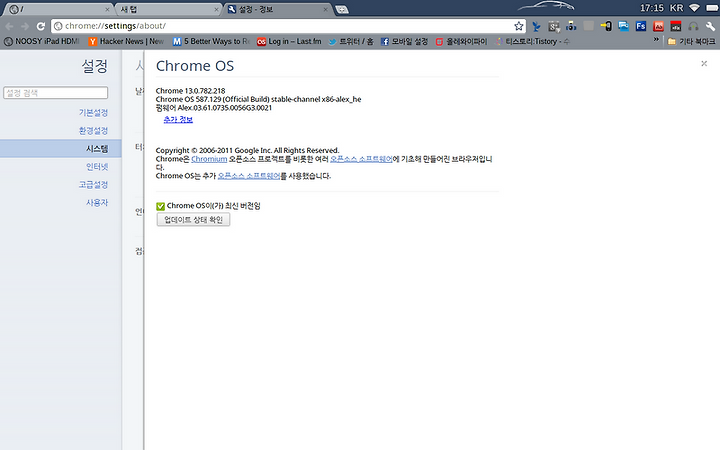The image size is (720, 450).
Task: Click the xfx extension icon
Action: click(x=675, y=26)
